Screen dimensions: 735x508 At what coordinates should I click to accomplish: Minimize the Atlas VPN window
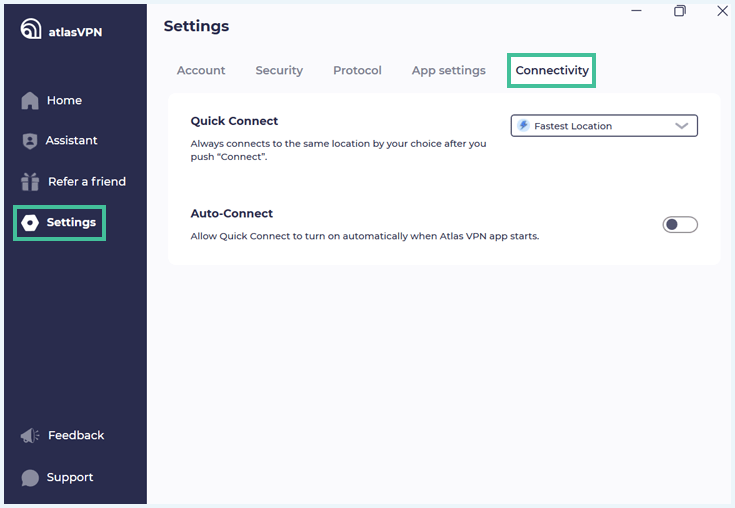(636, 10)
